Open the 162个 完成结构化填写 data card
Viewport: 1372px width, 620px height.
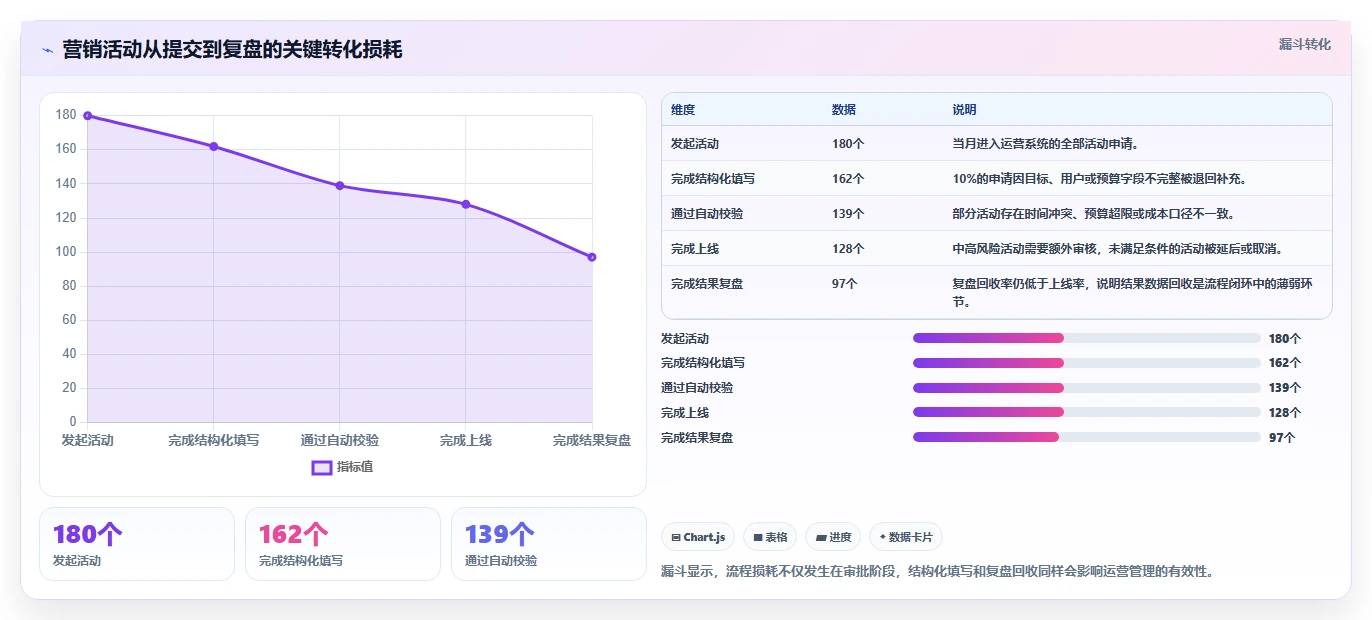[x=343, y=544]
